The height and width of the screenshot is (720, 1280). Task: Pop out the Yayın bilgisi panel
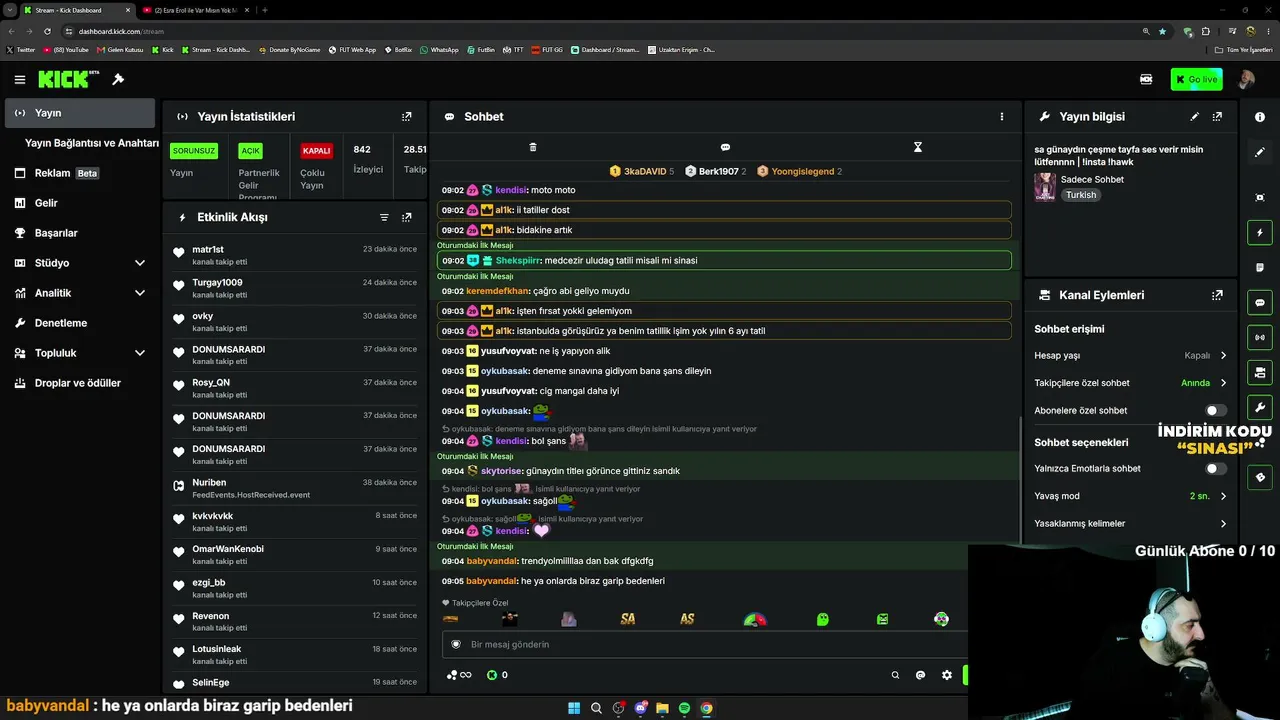[1217, 117]
